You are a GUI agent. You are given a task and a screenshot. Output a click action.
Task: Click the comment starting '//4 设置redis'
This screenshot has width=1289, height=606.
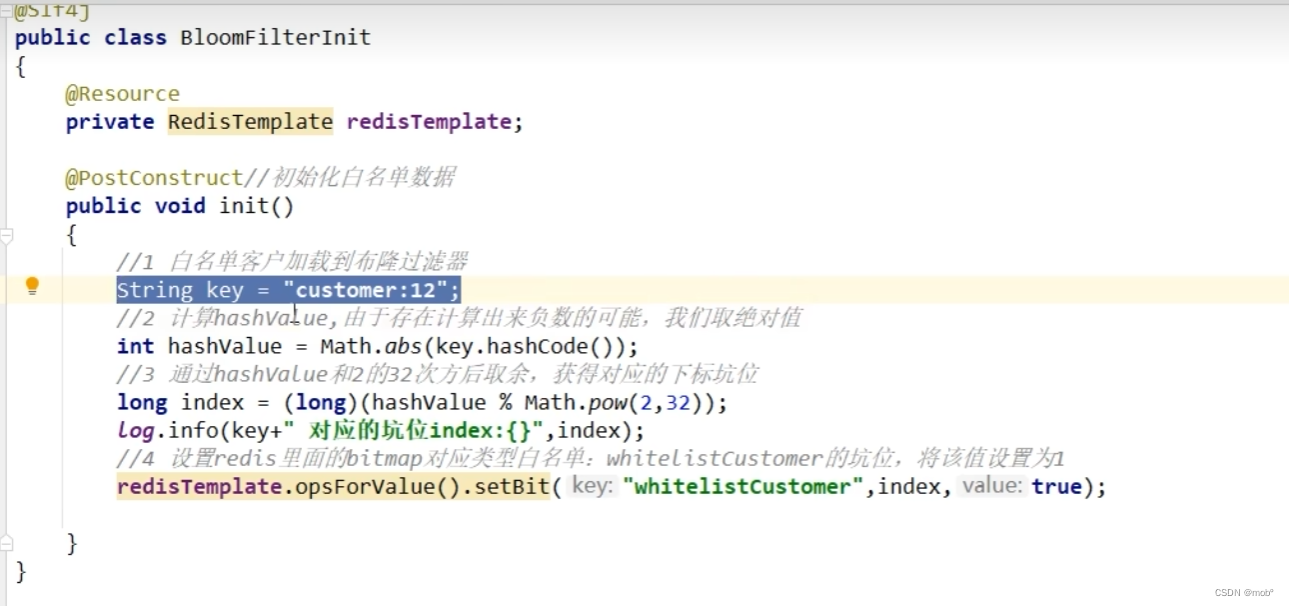click(590, 458)
